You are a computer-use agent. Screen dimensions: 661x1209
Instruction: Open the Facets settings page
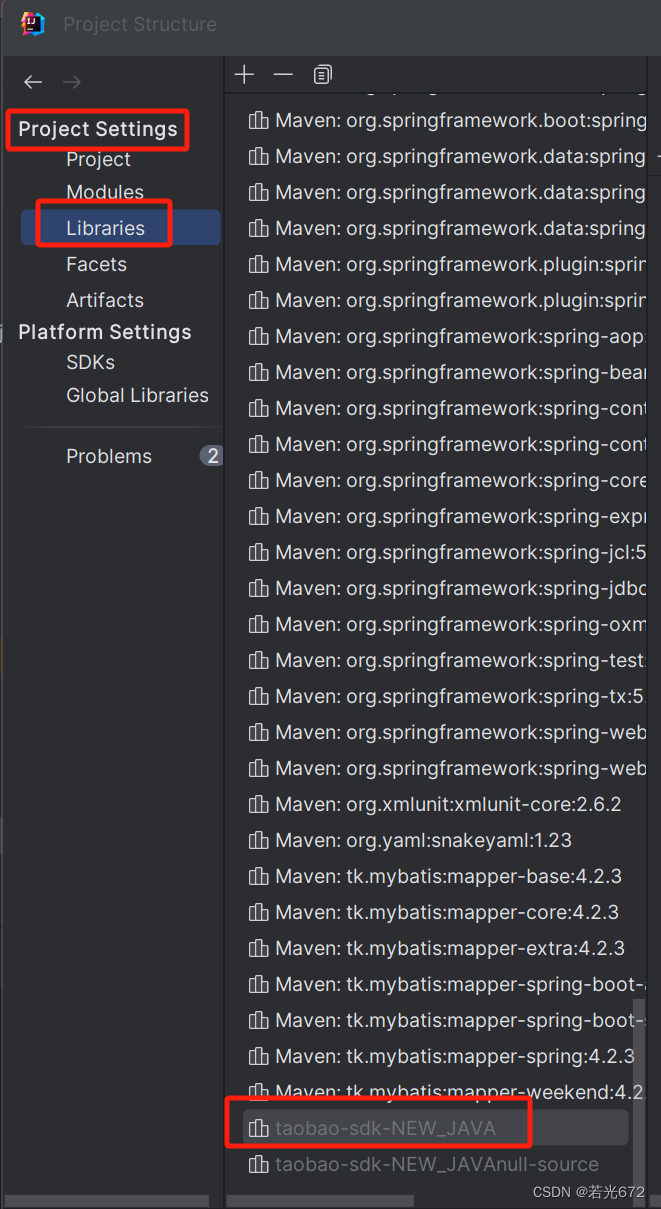tap(96, 264)
